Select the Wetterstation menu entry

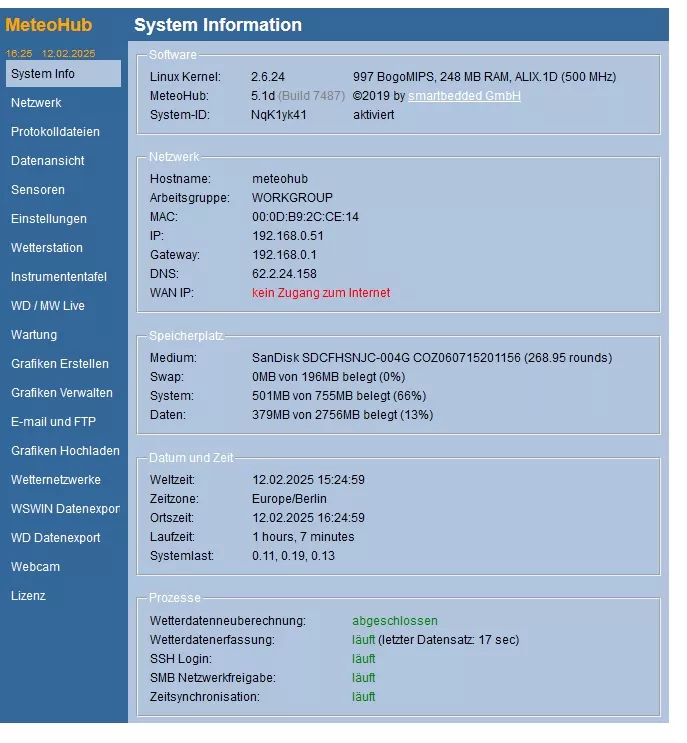(x=47, y=248)
